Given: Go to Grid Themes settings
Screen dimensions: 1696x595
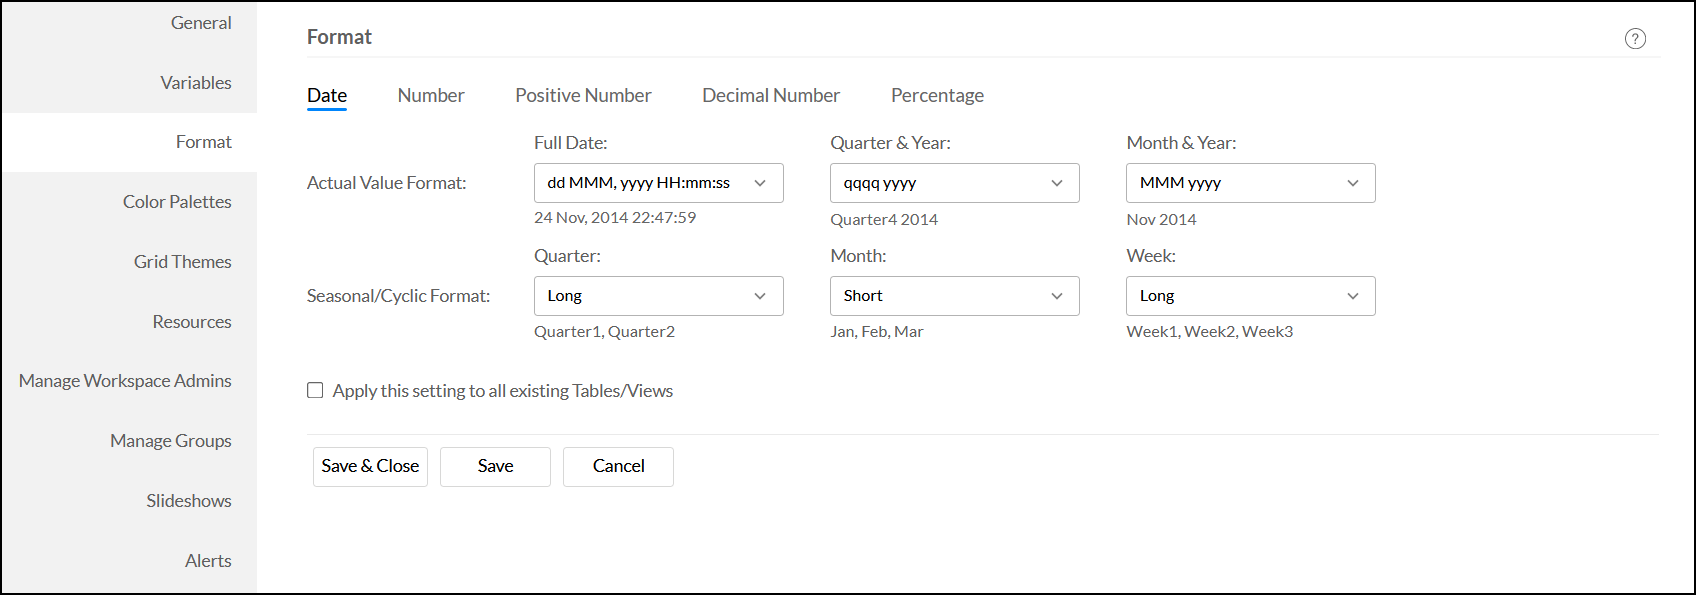Looking at the screenshot, I should (x=182, y=262).
